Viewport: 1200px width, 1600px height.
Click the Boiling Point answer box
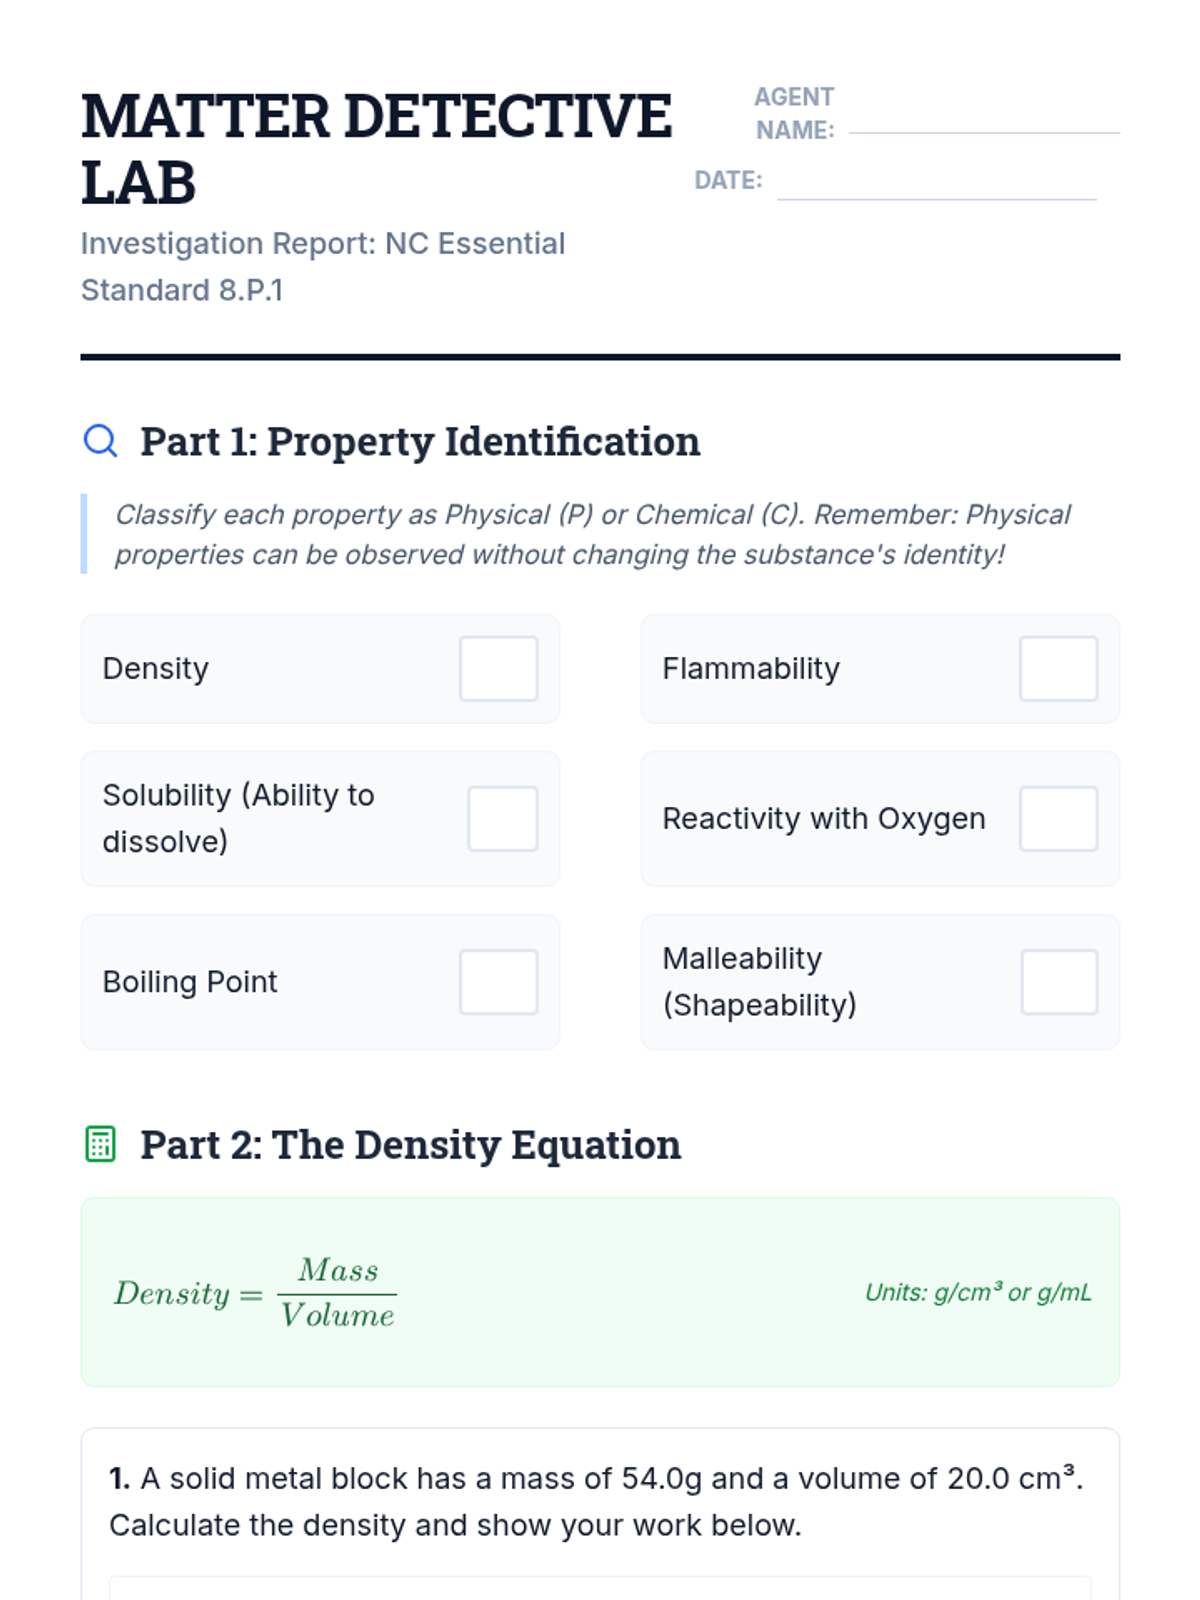pyautogui.click(x=498, y=981)
